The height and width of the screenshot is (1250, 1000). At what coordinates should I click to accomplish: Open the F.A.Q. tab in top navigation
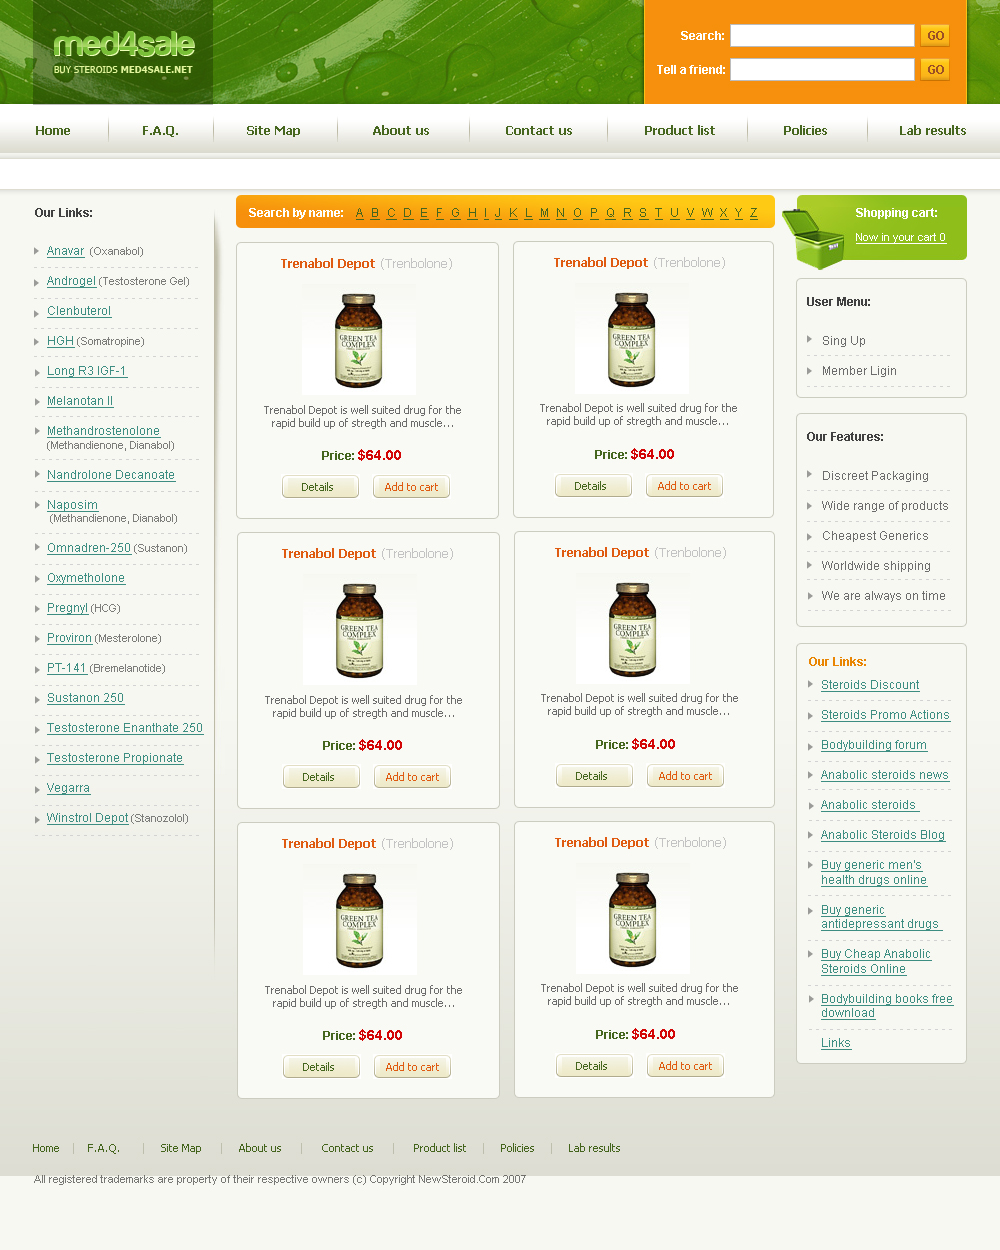click(x=160, y=131)
